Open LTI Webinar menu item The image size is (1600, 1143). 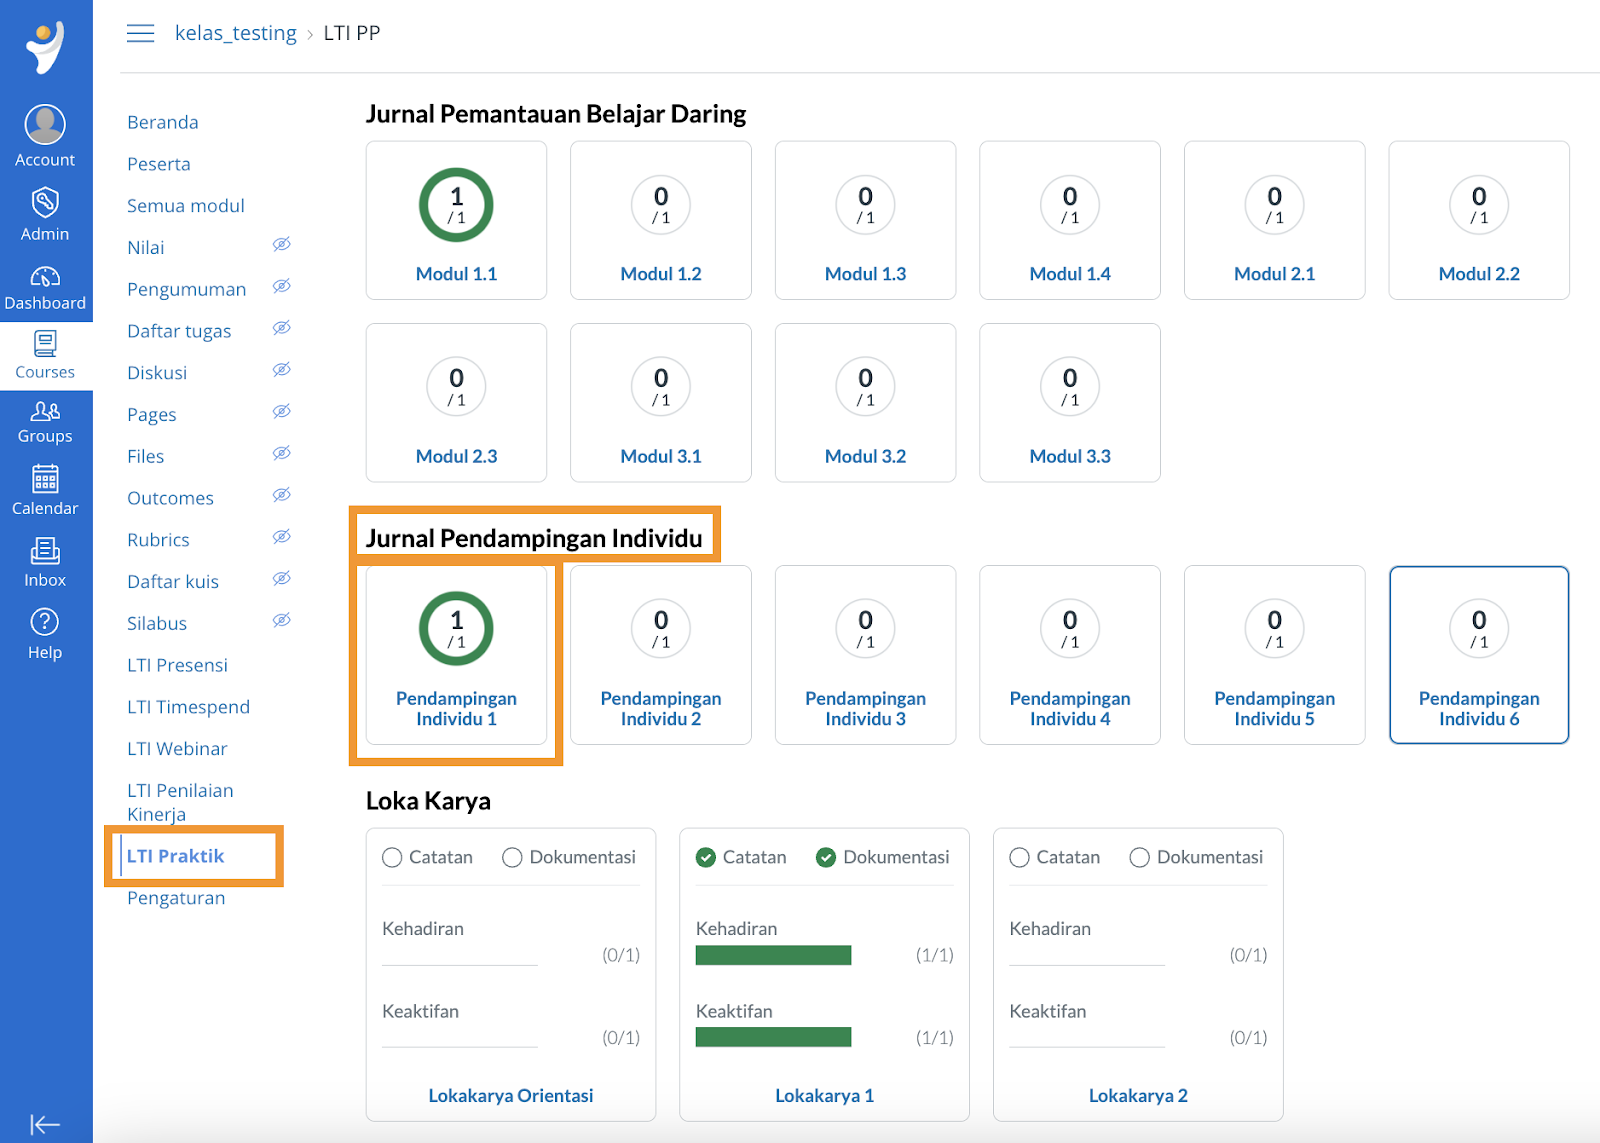[177, 749]
